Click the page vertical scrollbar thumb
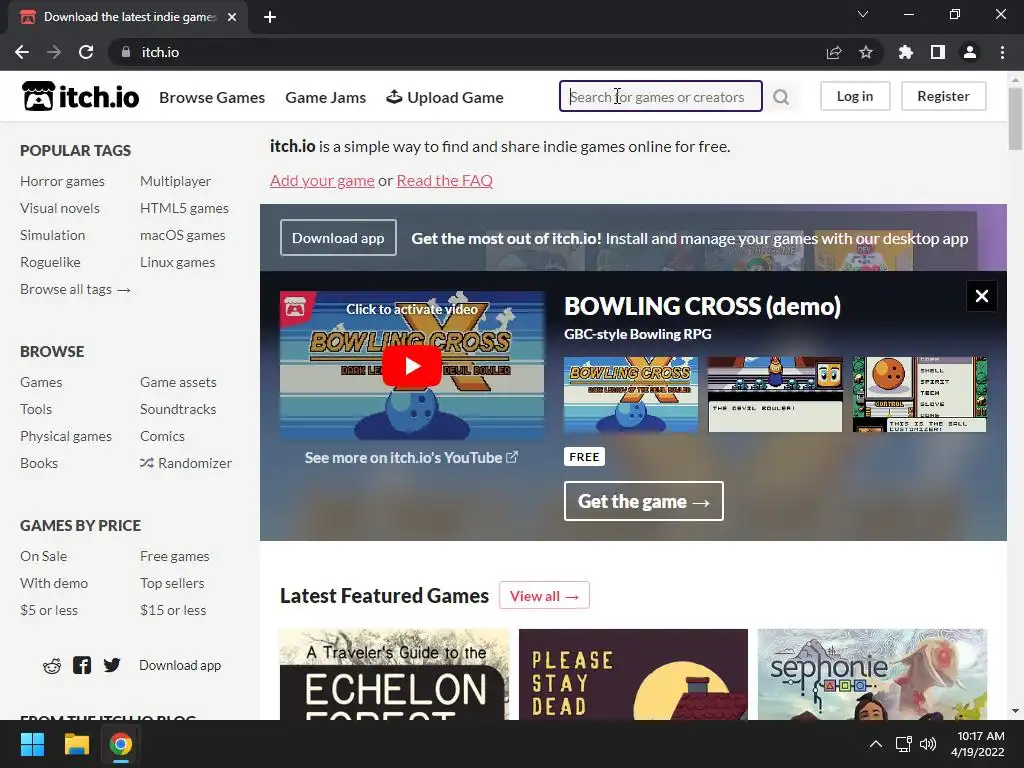Viewport: 1024px width, 768px height. click(x=1015, y=119)
